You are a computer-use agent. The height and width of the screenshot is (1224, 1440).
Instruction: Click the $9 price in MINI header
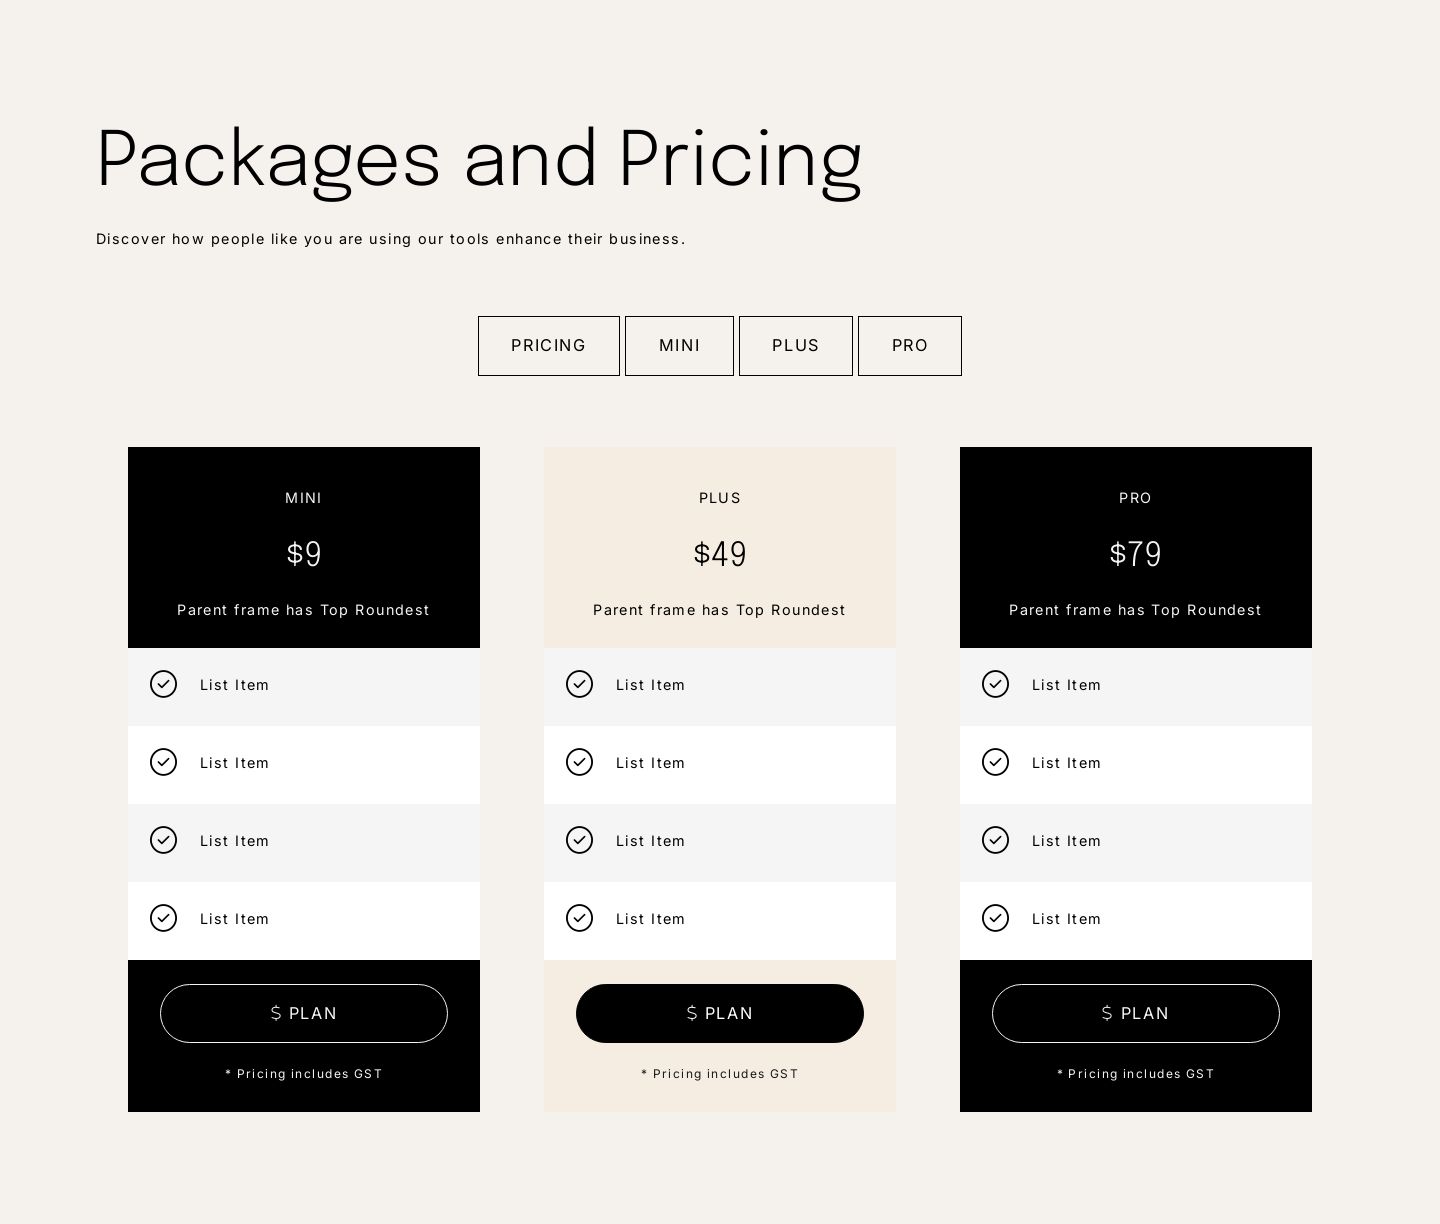coord(304,554)
